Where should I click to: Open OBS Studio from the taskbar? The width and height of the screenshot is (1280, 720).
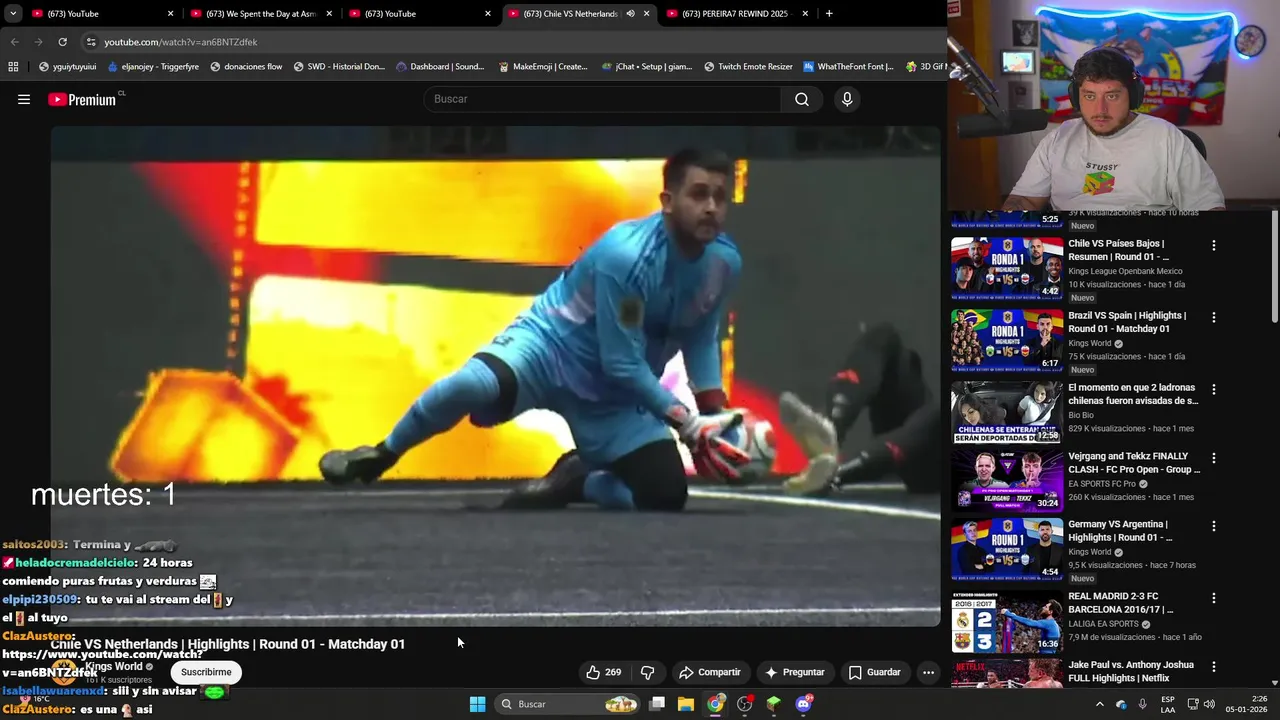pyautogui.click(x=744, y=704)
